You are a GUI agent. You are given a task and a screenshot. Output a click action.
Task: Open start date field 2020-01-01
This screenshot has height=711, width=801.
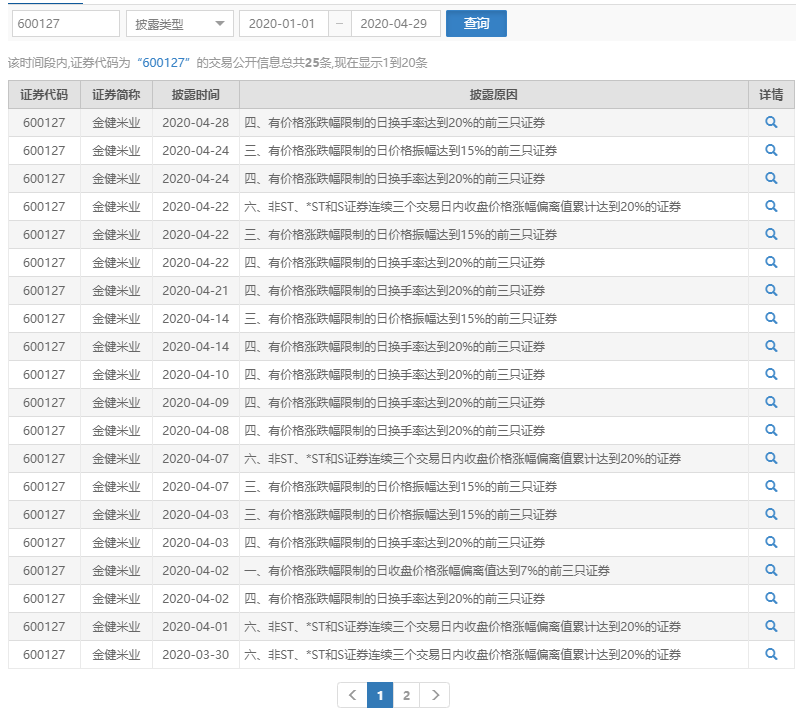(282, 24)
